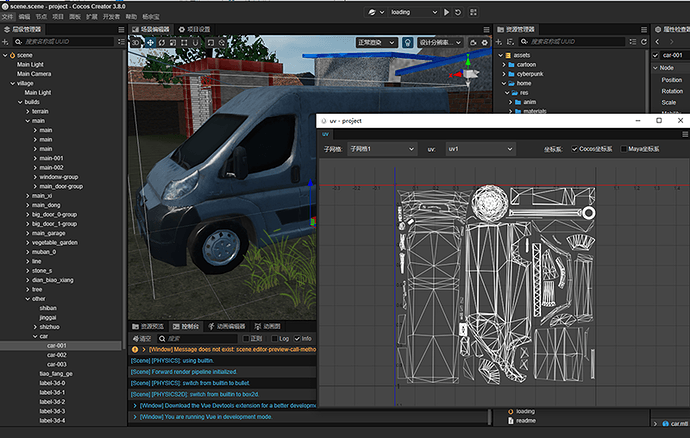This screenshot has height=438, width=690.
Task: Enable the Cocos coordinate system checkbox
Action: (573, 149)
